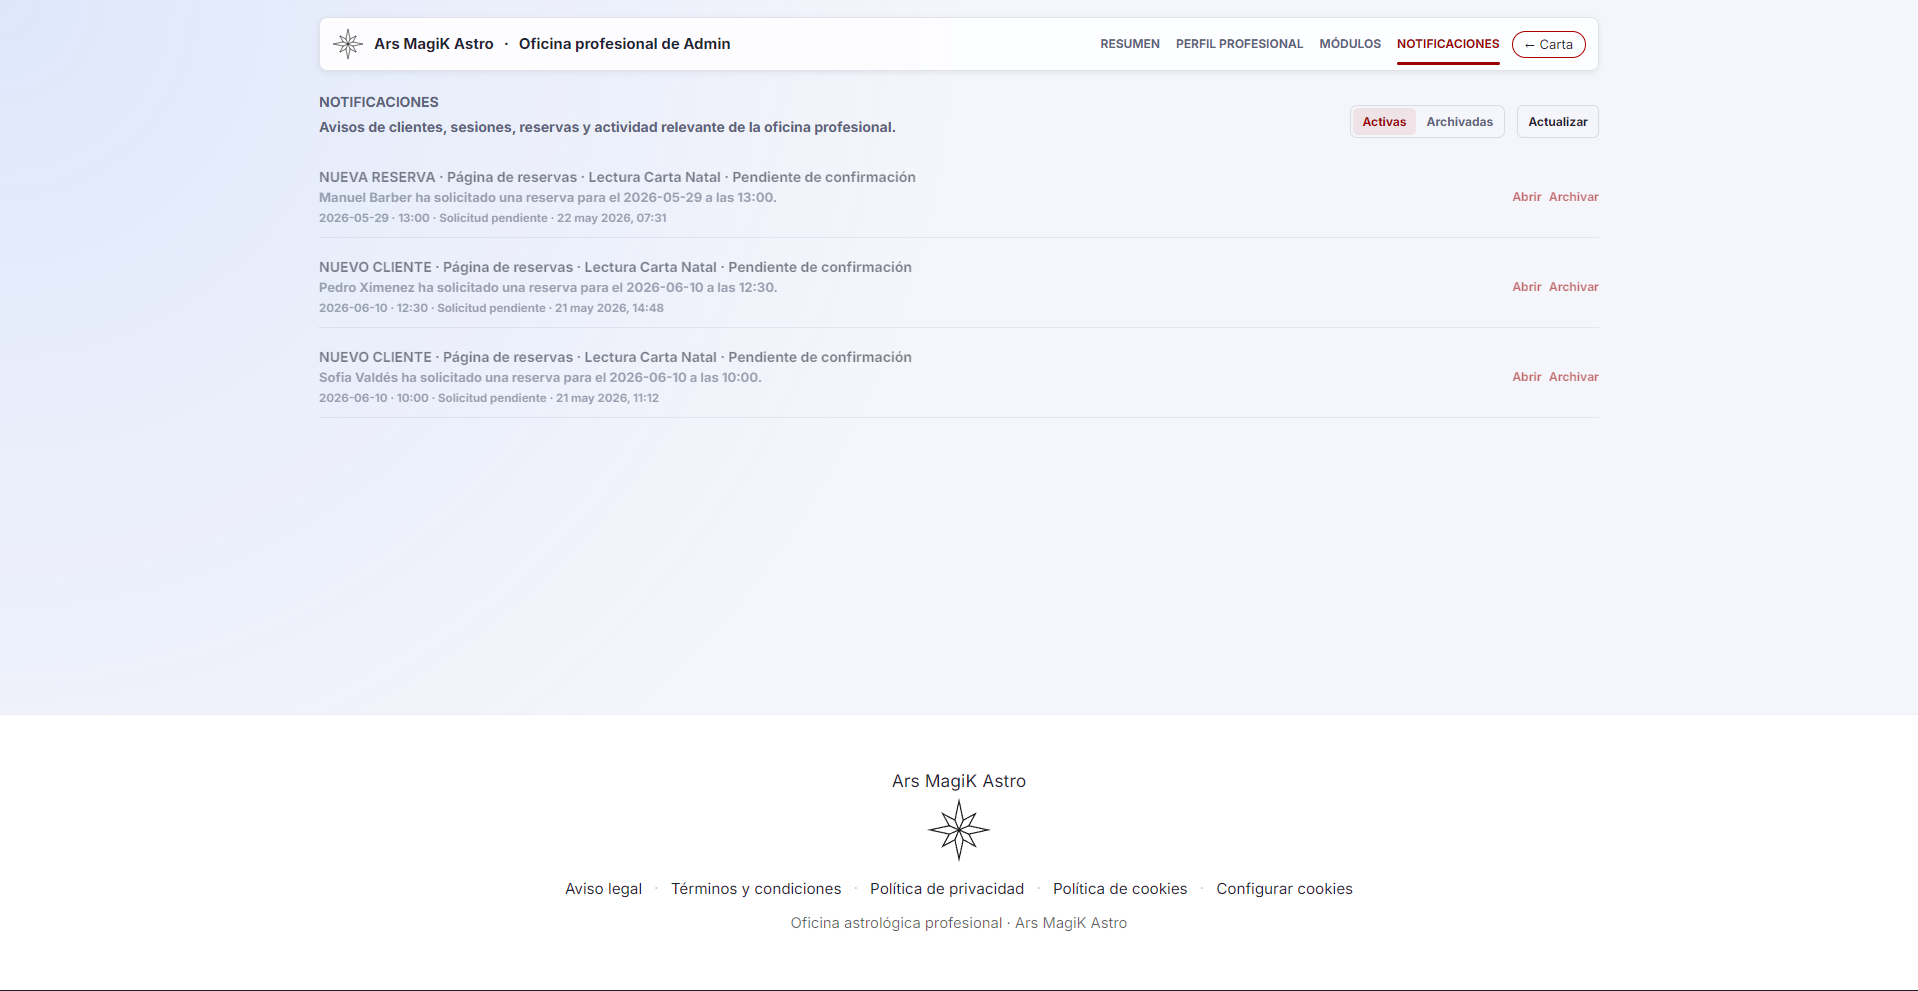Click the timestamp 21 may 2026, 14:48 line
This screenshot has width=1918, height=991.
[491, 308]
